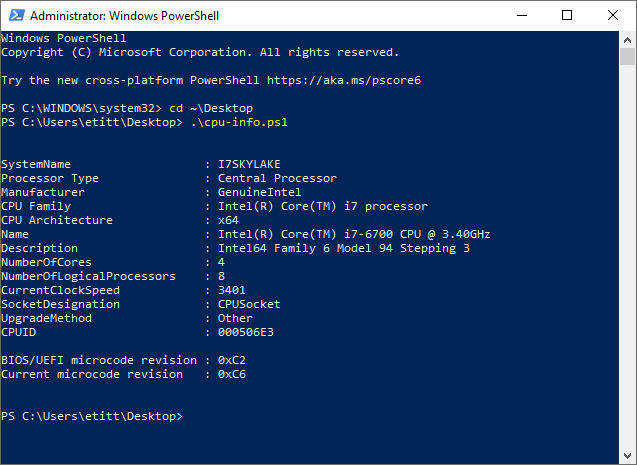Screen dimensions: 637x465
Task: Click the last prompt line at bottom
Action: (92, 416)
